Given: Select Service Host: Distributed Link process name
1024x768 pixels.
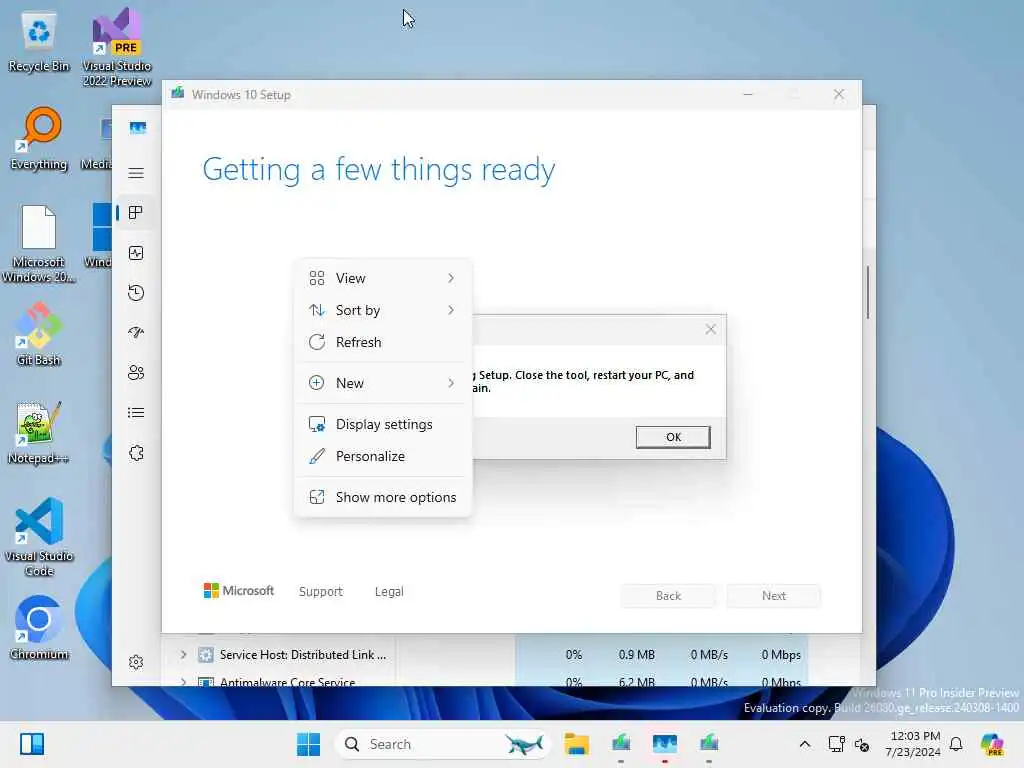Looking at the screenshot, I should (302, 654).
